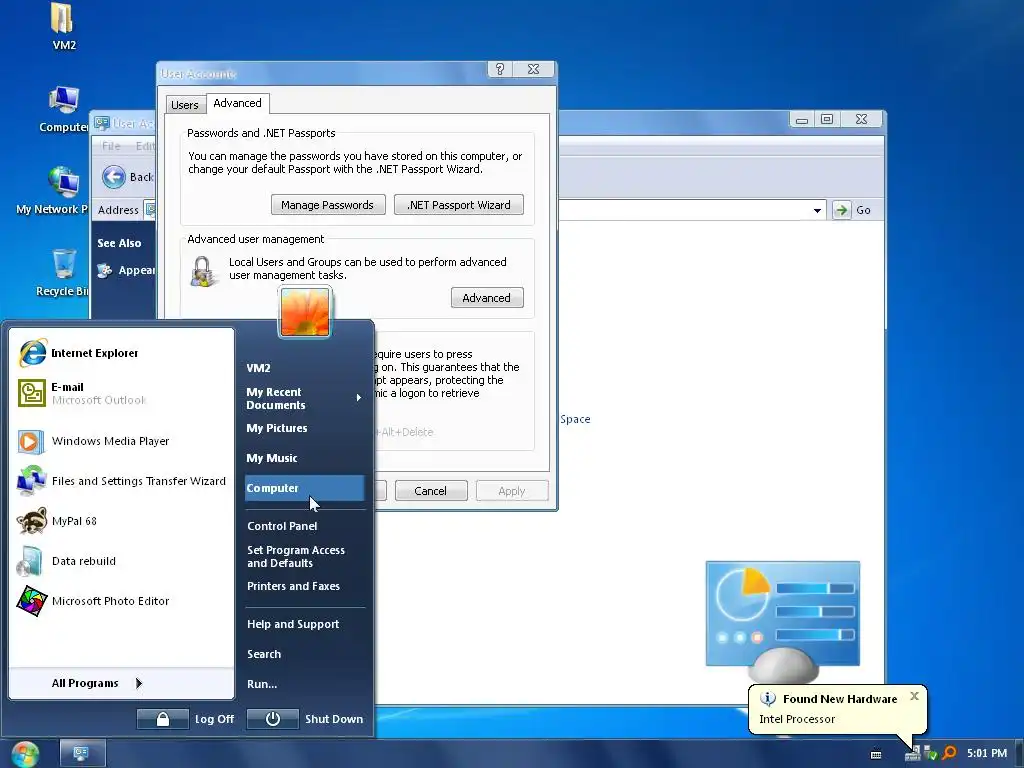Open My Pictures from Start menu
This screenshot has height=768, width=1024.
[x=304, y=428]
